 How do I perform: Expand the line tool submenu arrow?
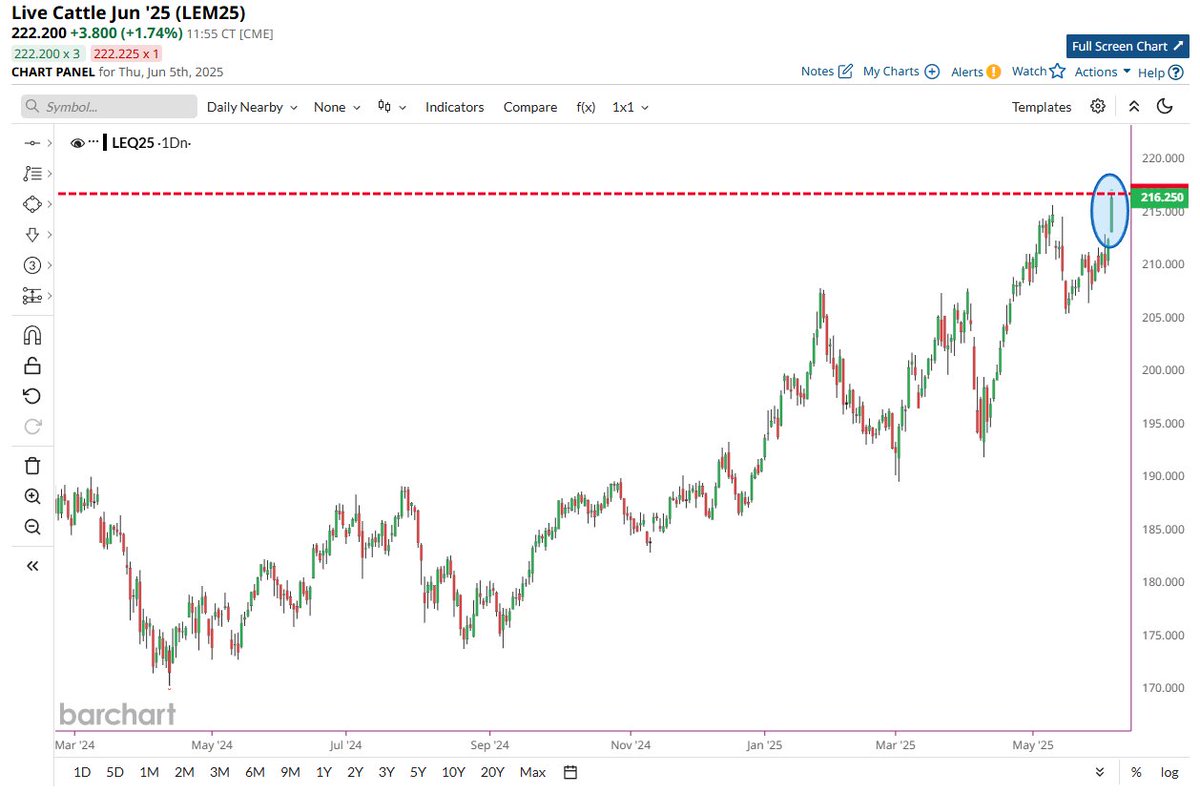(48, 144)
